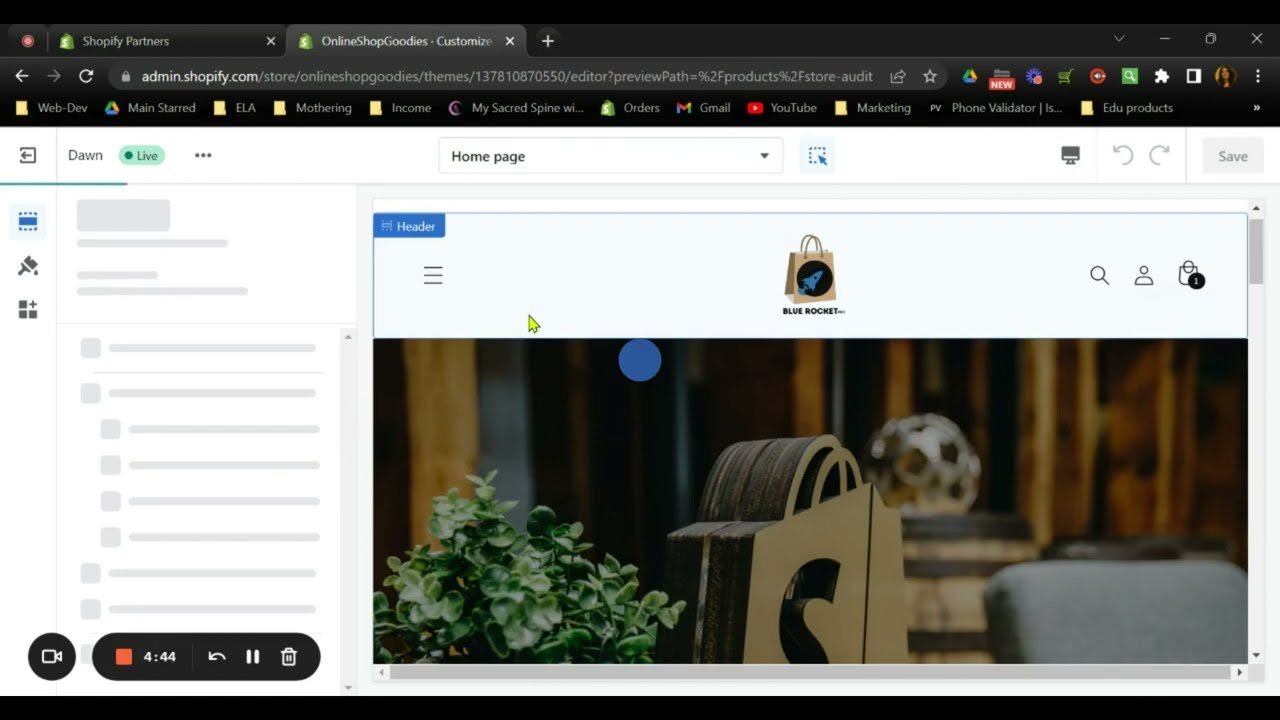The image size is (1280, 720).
Task: Open Chrome's three-dot menu
Action: point(1257,76)
